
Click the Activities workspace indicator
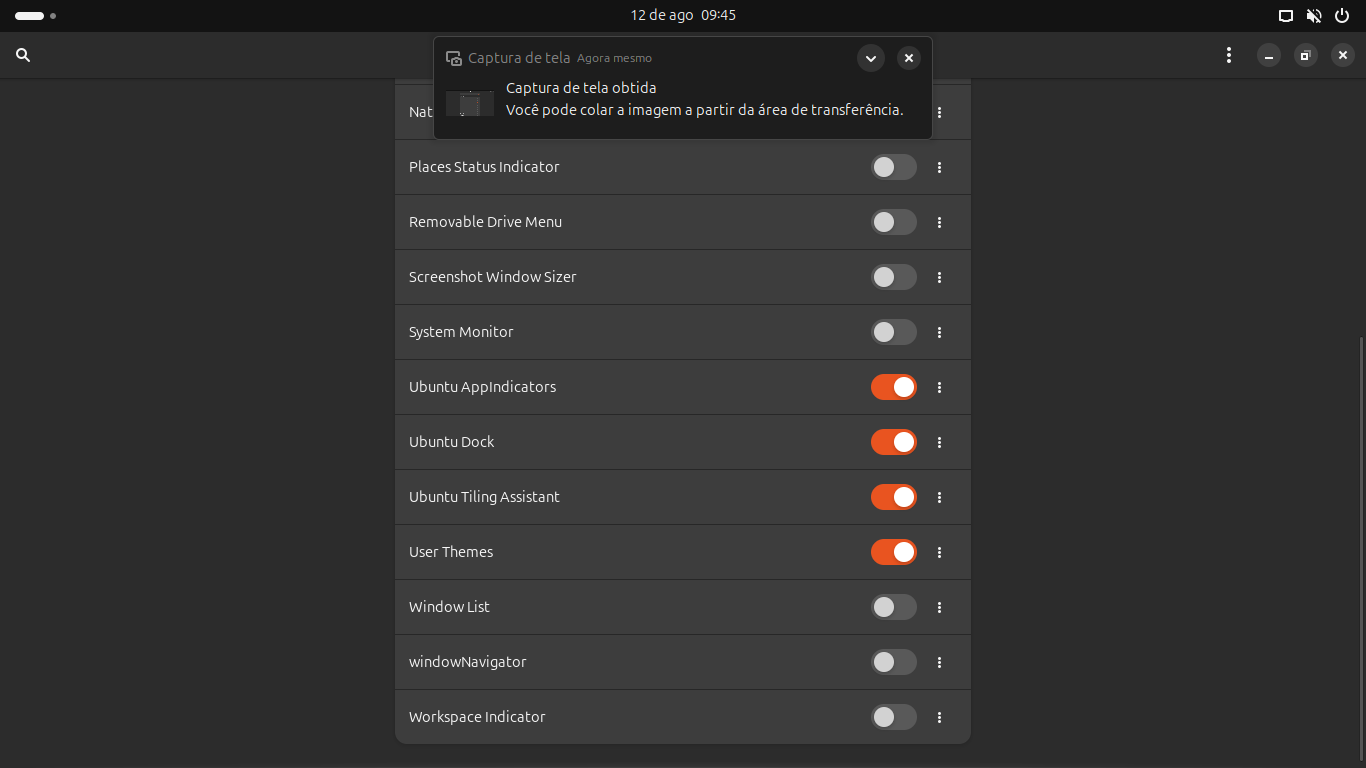click(x=35, y=16)
